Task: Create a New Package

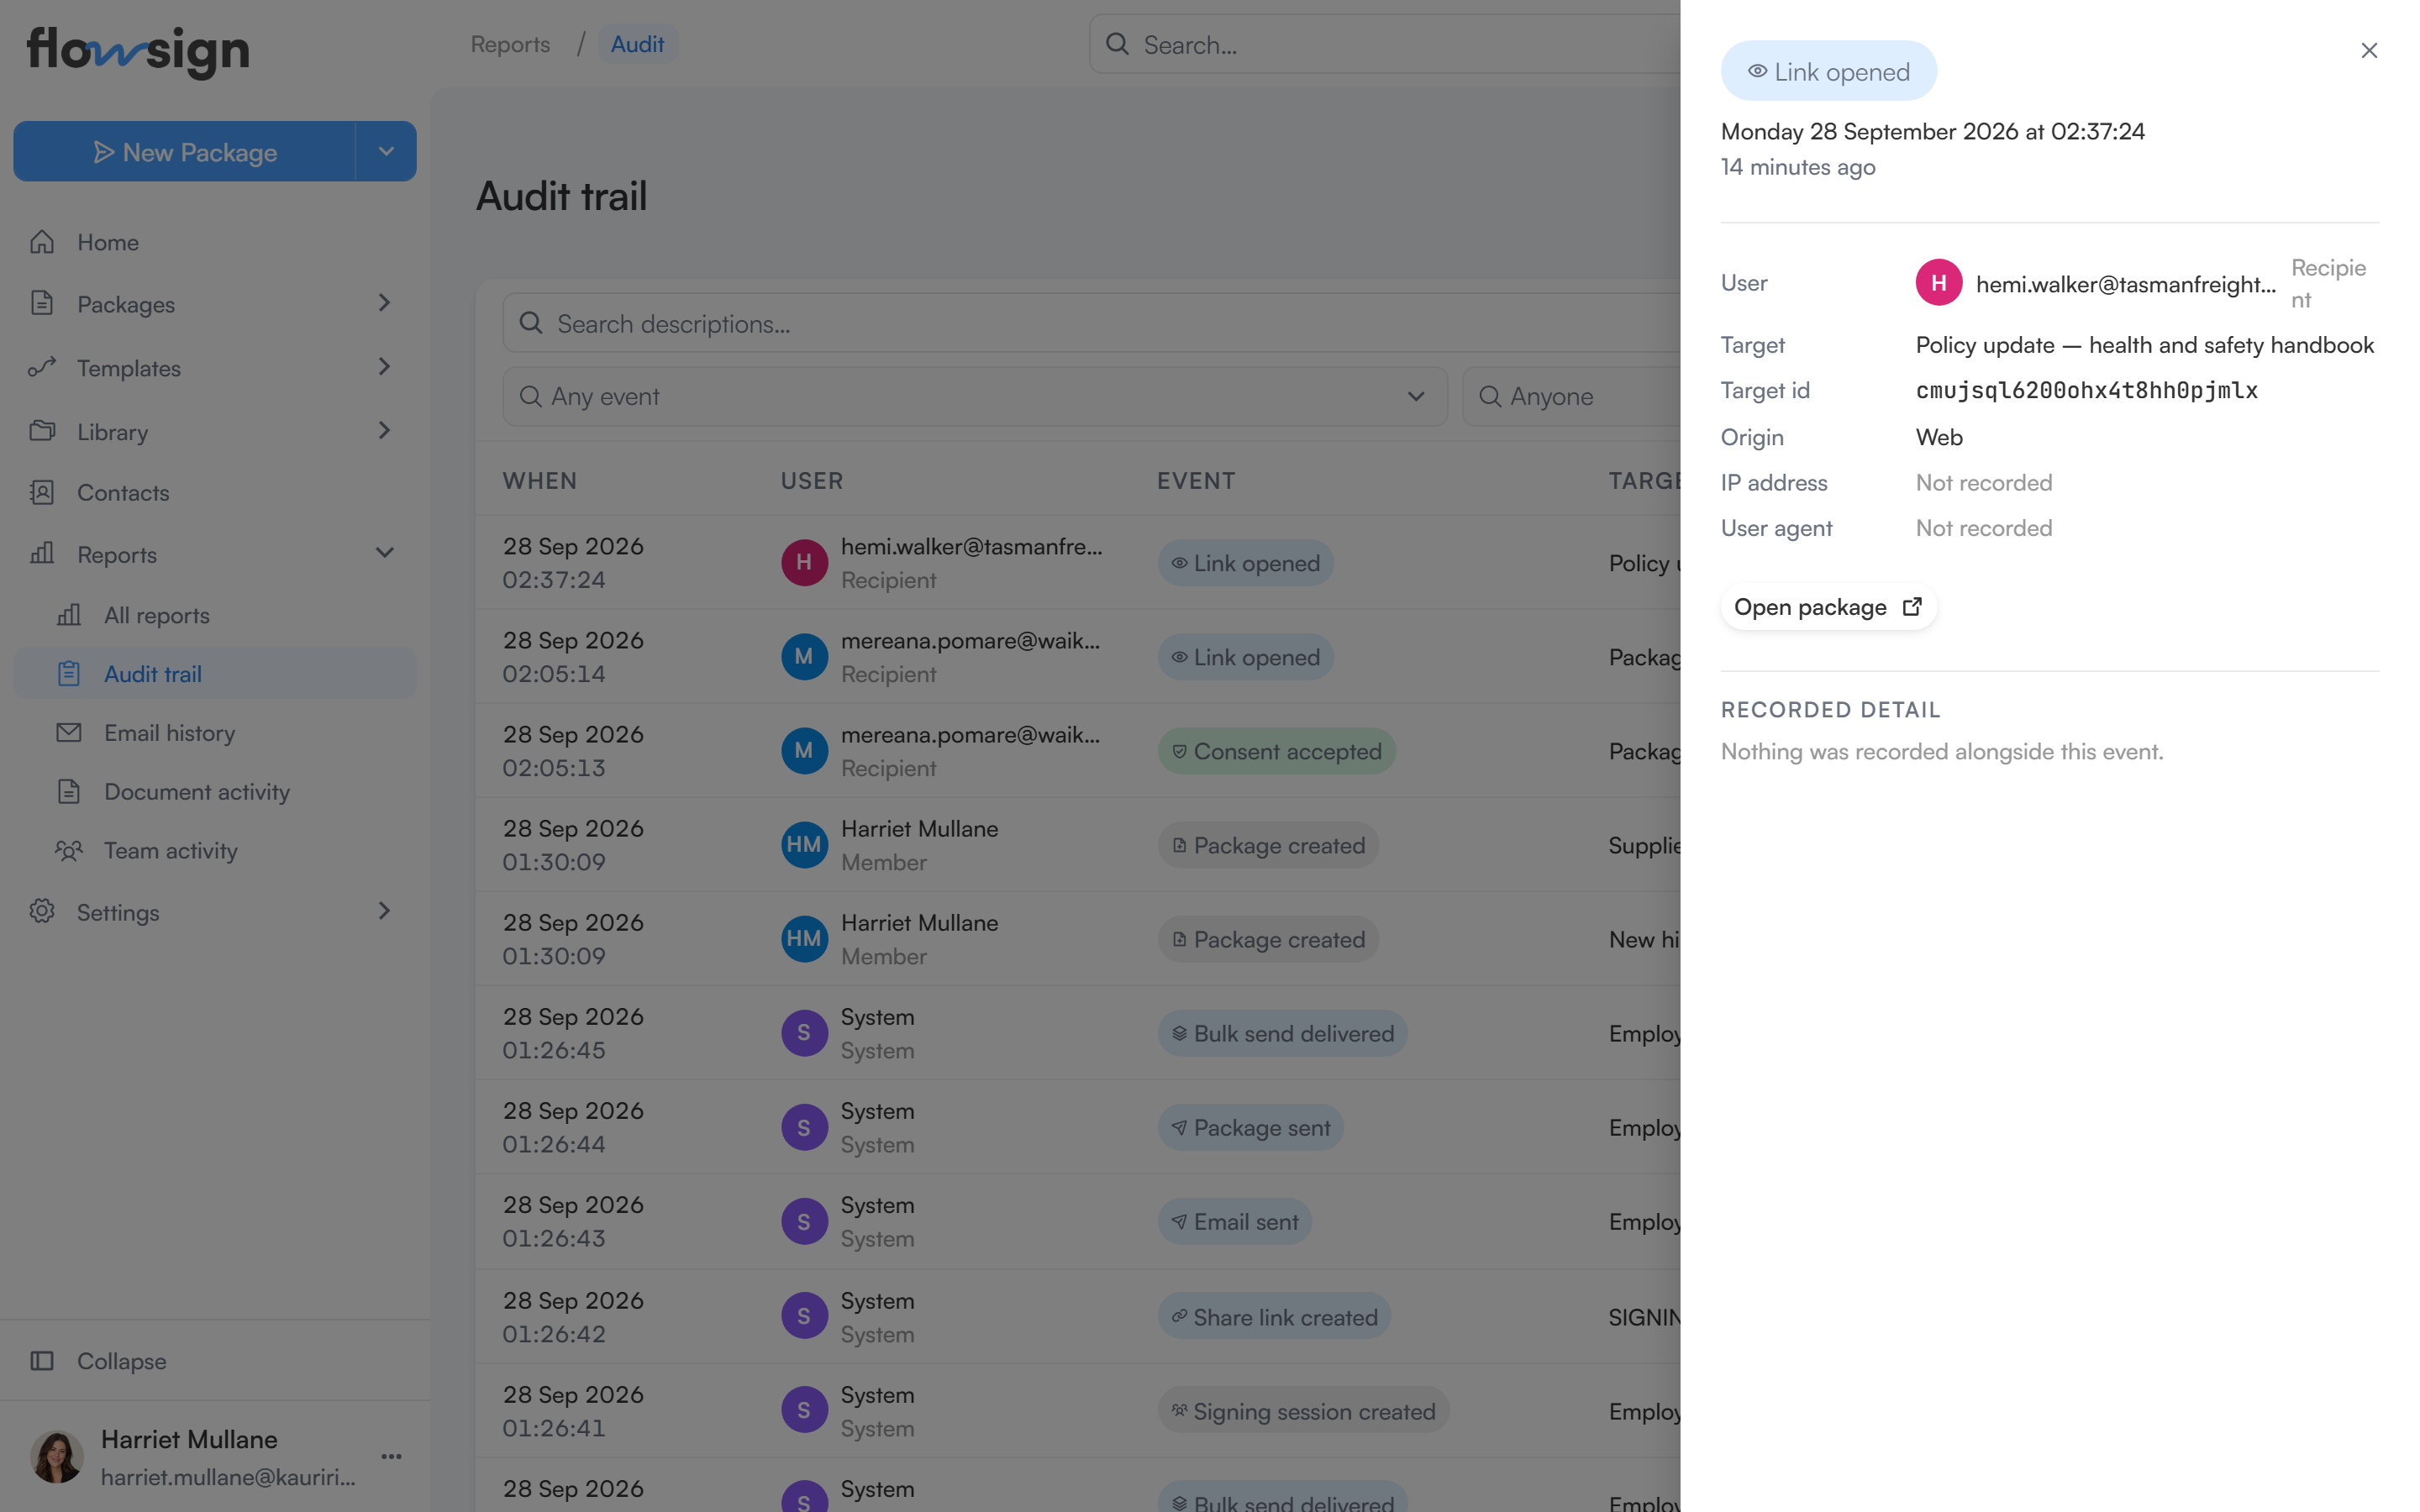Action: pyautogui.click(x=185, y=152)
